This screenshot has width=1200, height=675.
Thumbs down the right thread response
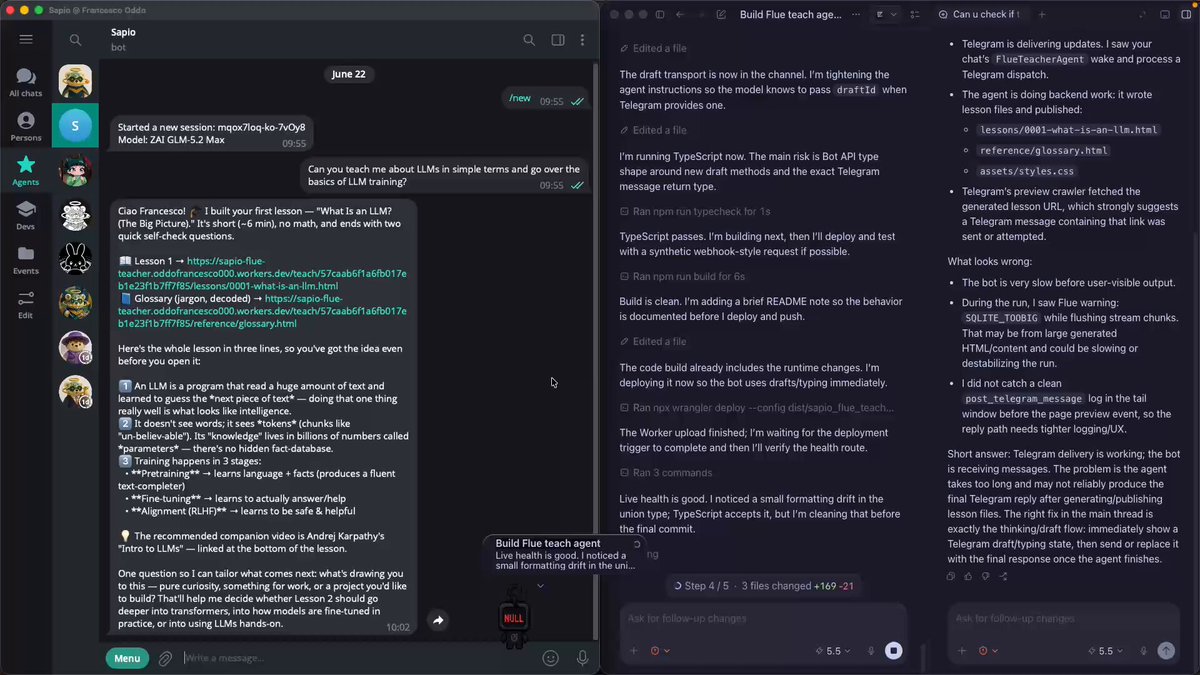(x=986, y=576)
